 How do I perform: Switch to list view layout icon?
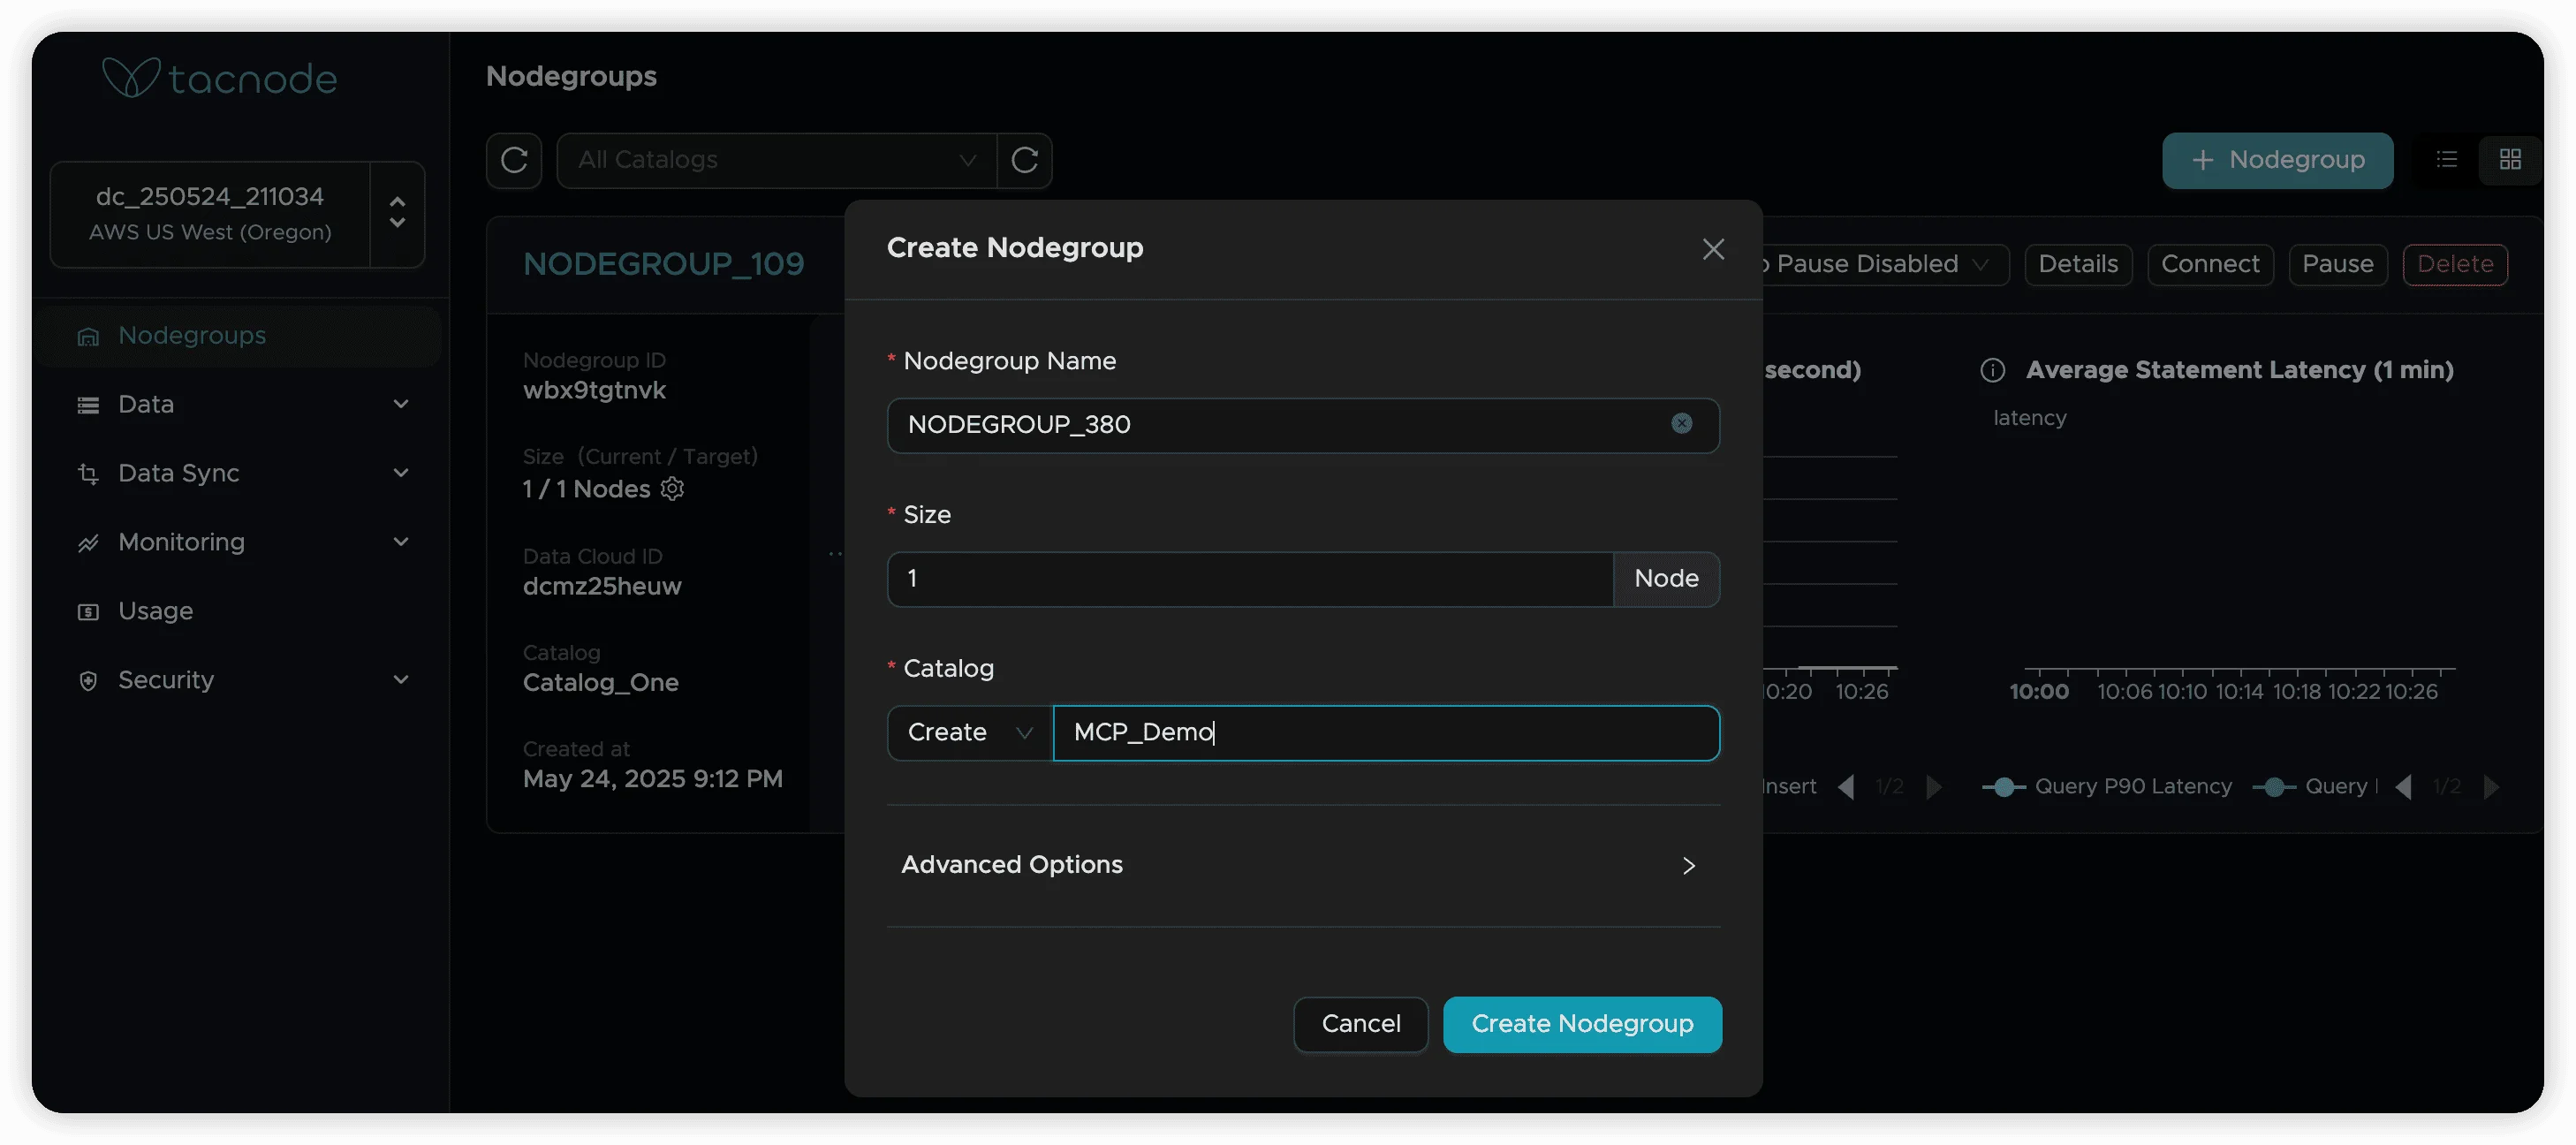coord(2446,160)
